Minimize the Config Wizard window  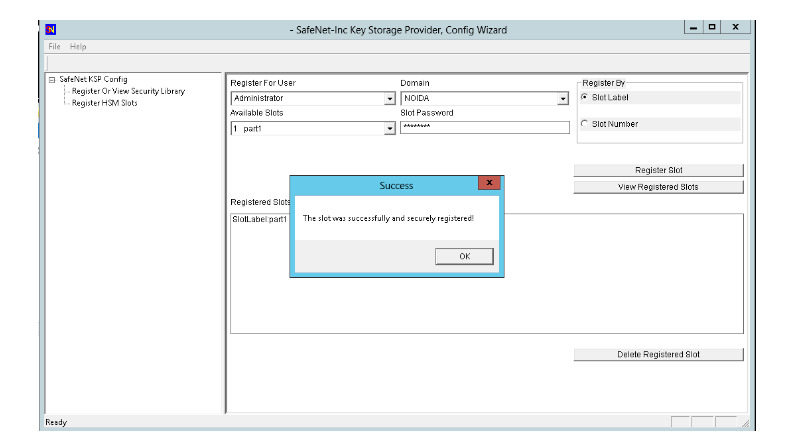point(693,27)
